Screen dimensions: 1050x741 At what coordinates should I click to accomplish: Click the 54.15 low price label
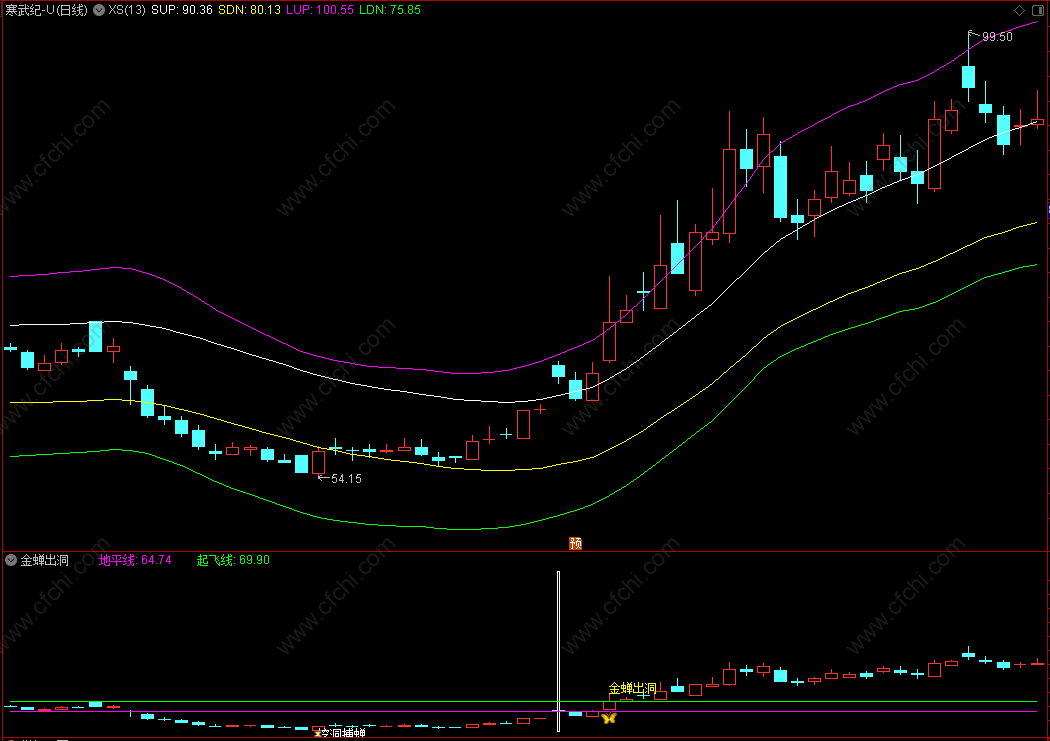click(346, 479)
